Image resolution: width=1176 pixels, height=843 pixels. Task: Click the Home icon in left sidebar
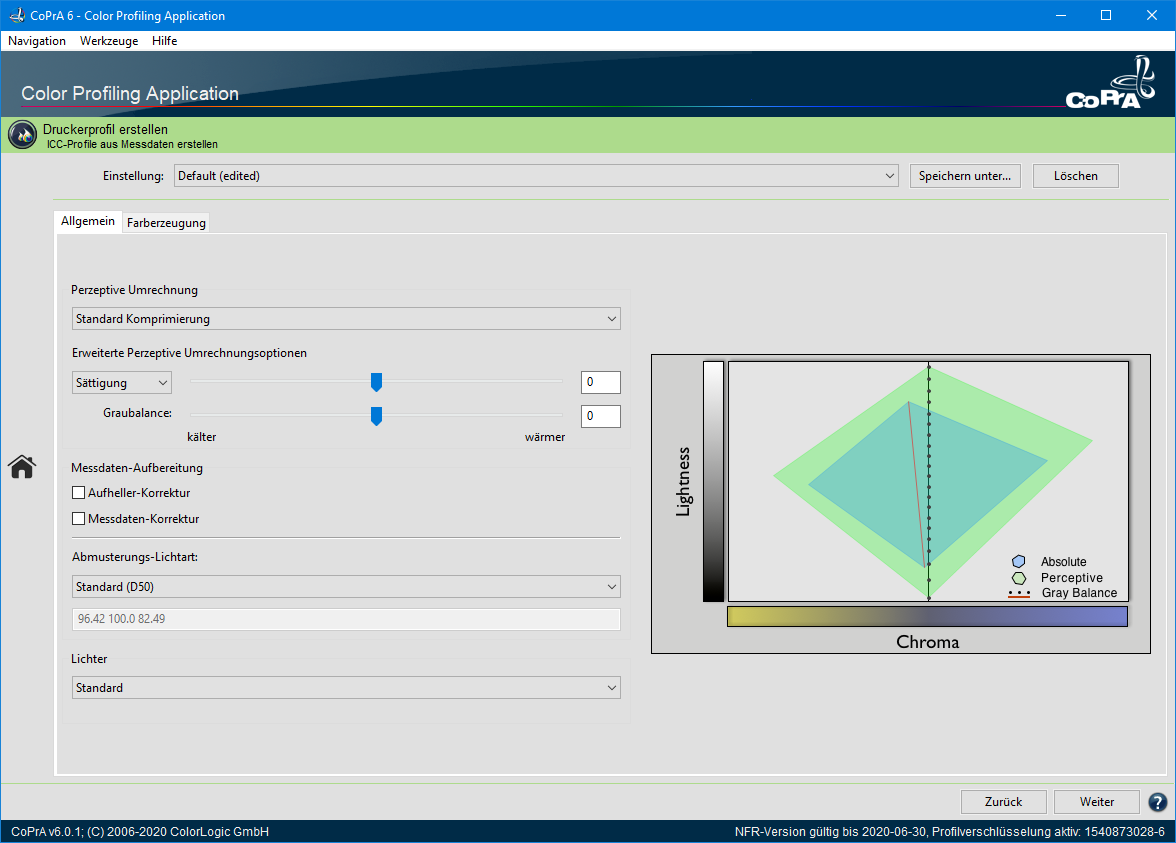point(22,466)
